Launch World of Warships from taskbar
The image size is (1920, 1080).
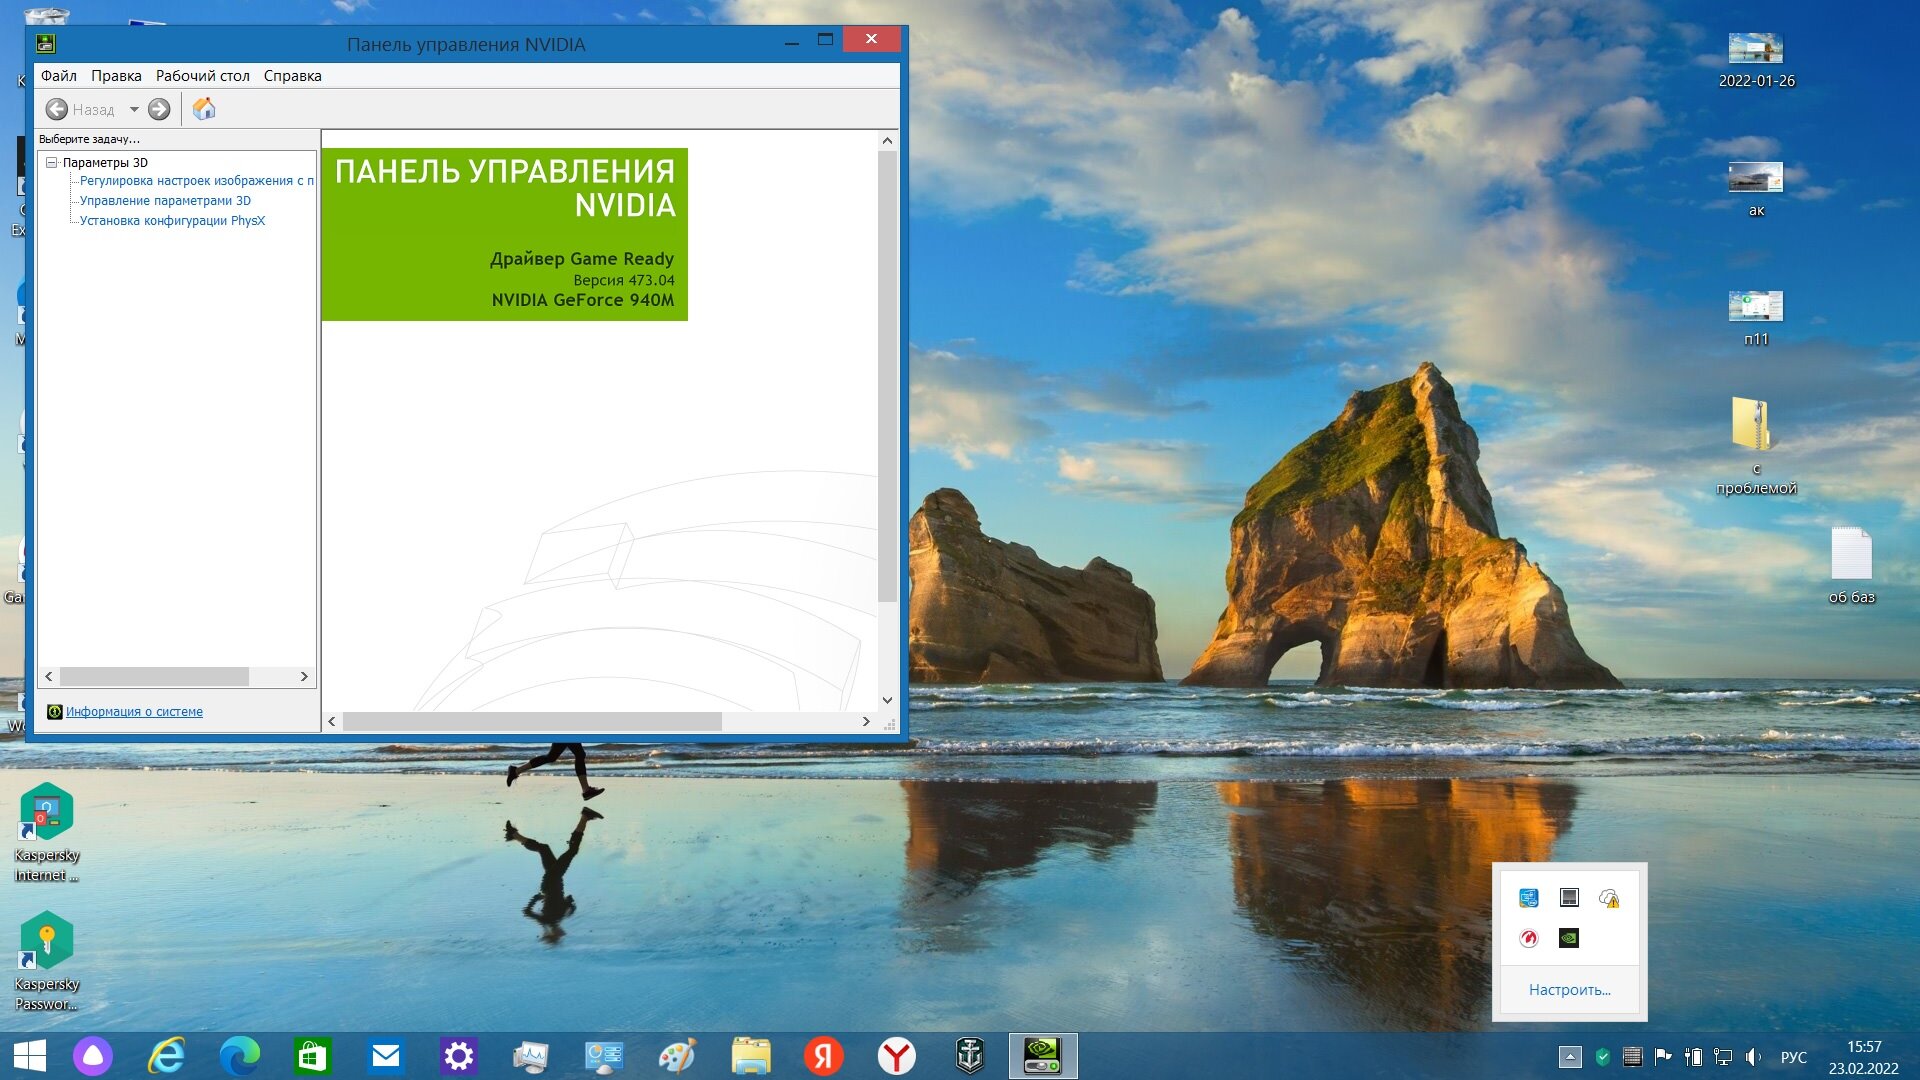coord(969,1056)
